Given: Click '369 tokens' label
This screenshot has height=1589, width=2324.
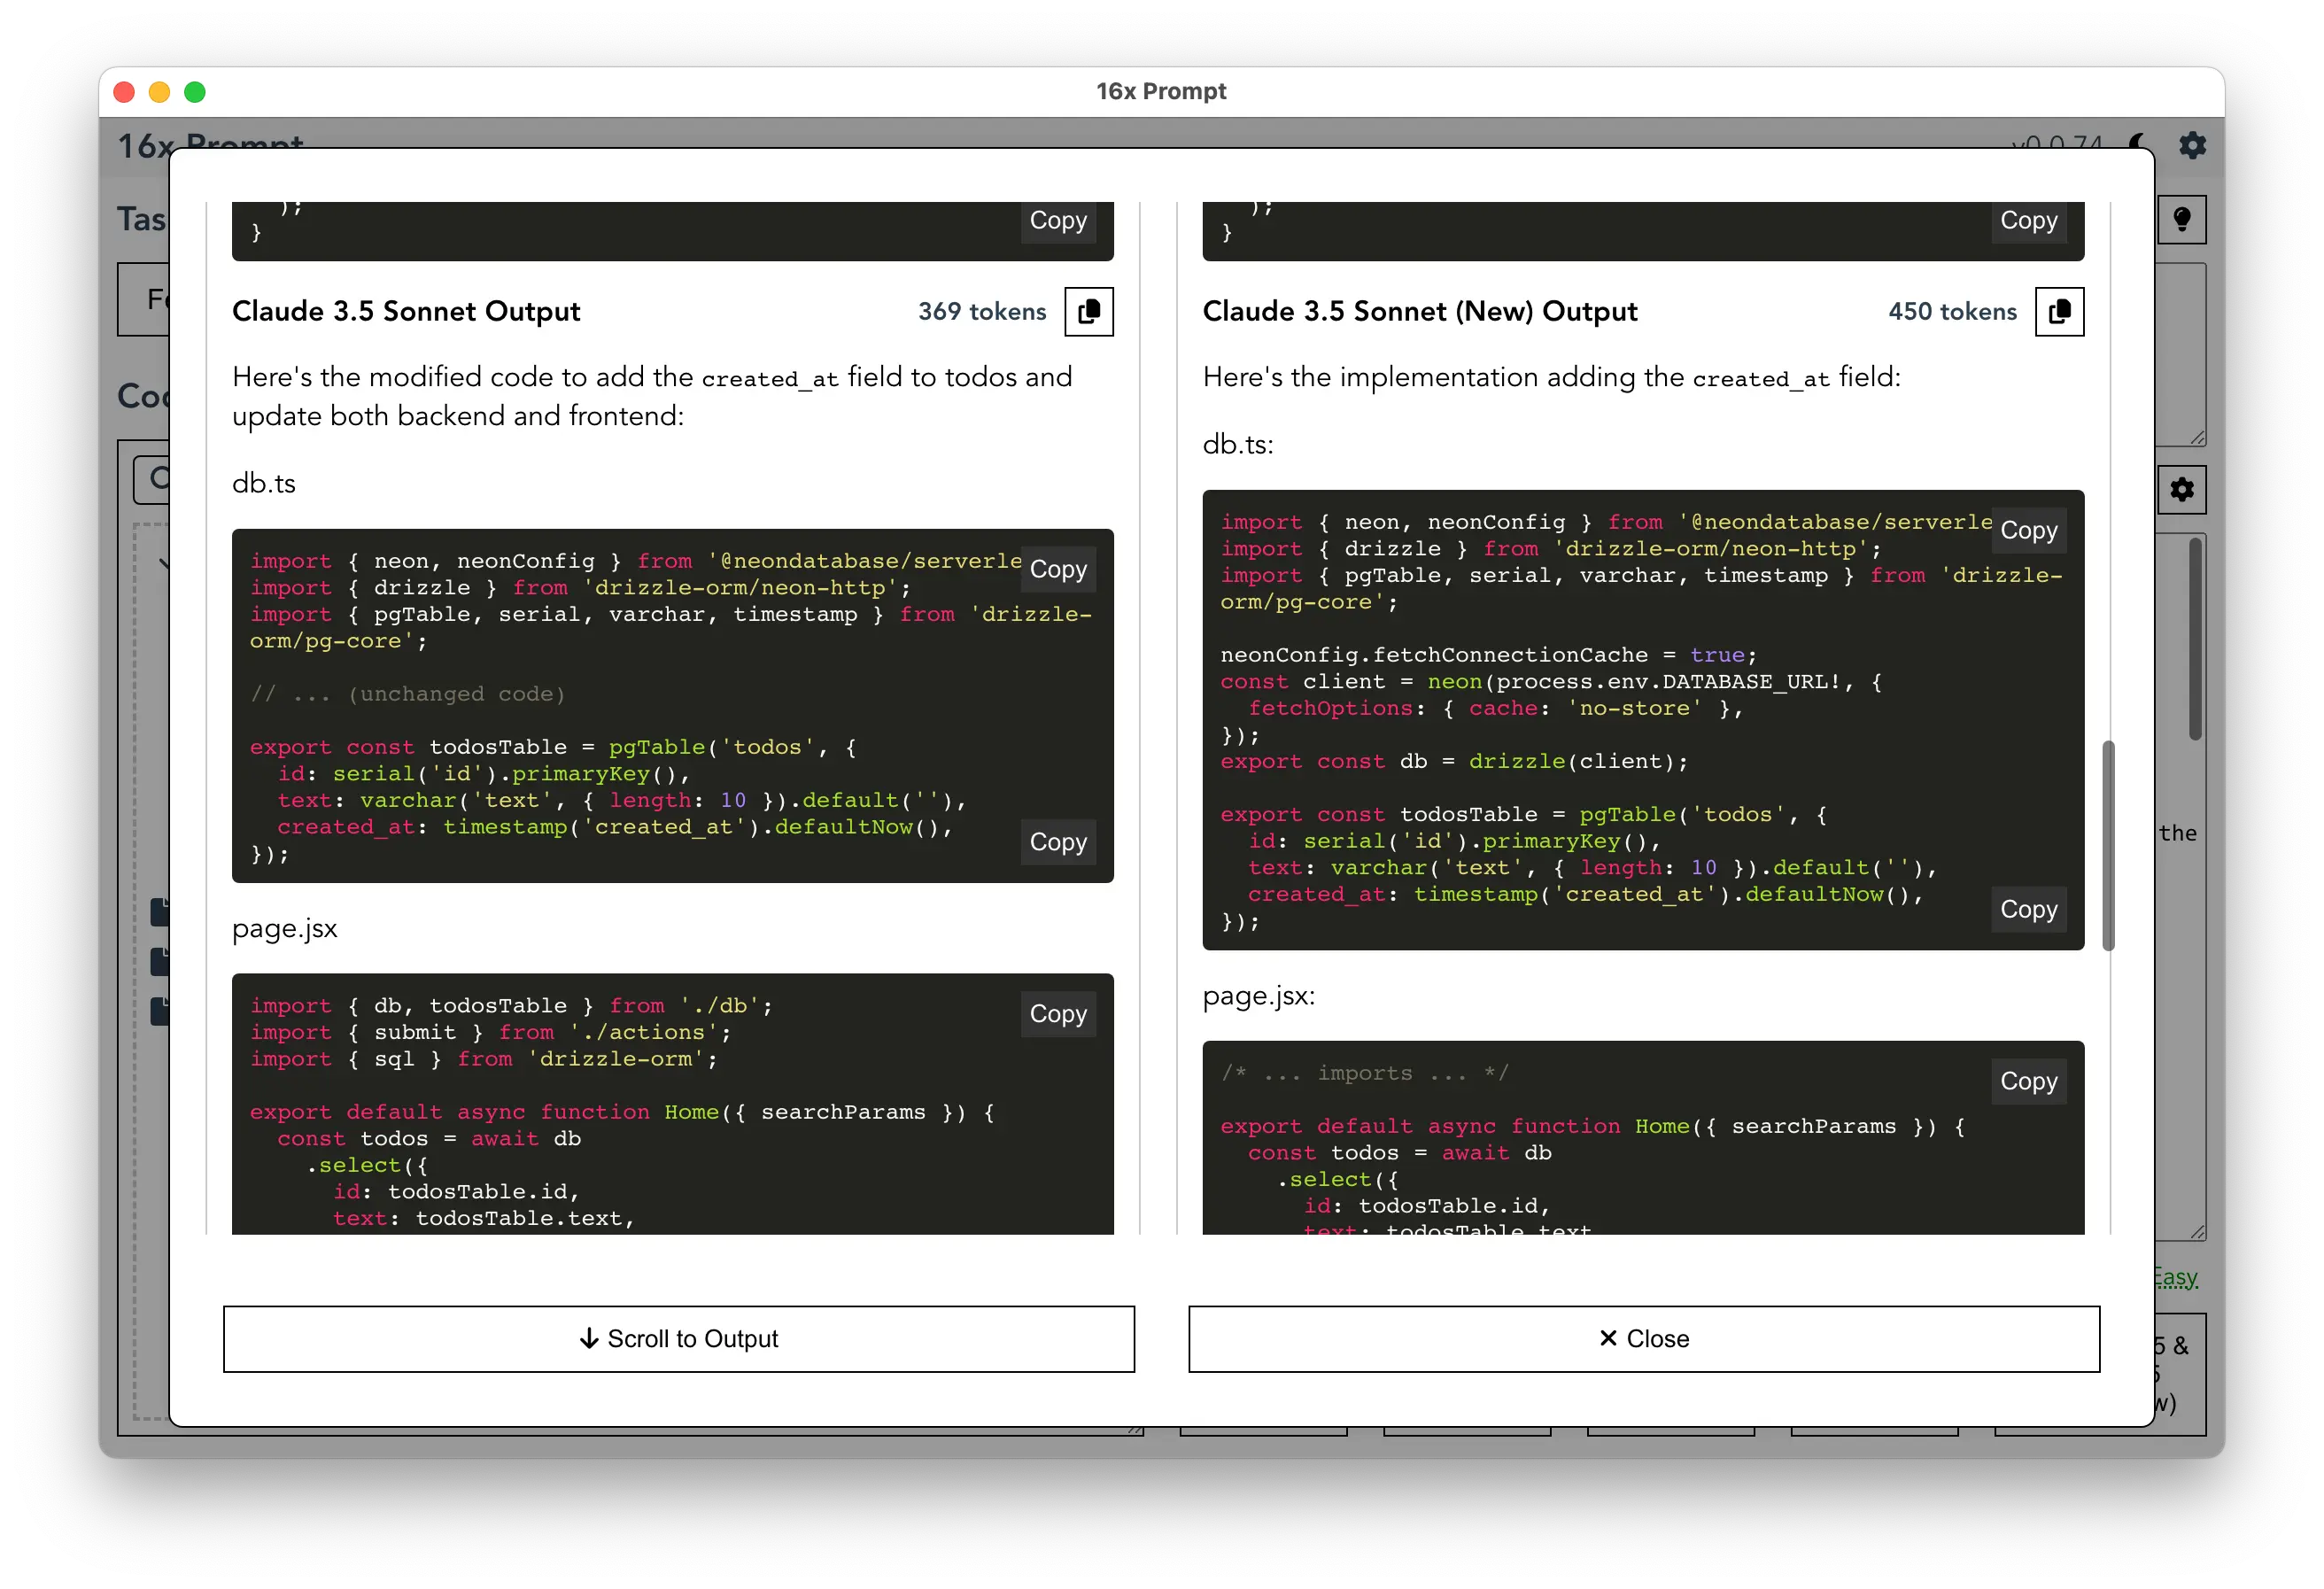Looking at the screenshot, I should [x=982, y=312].
